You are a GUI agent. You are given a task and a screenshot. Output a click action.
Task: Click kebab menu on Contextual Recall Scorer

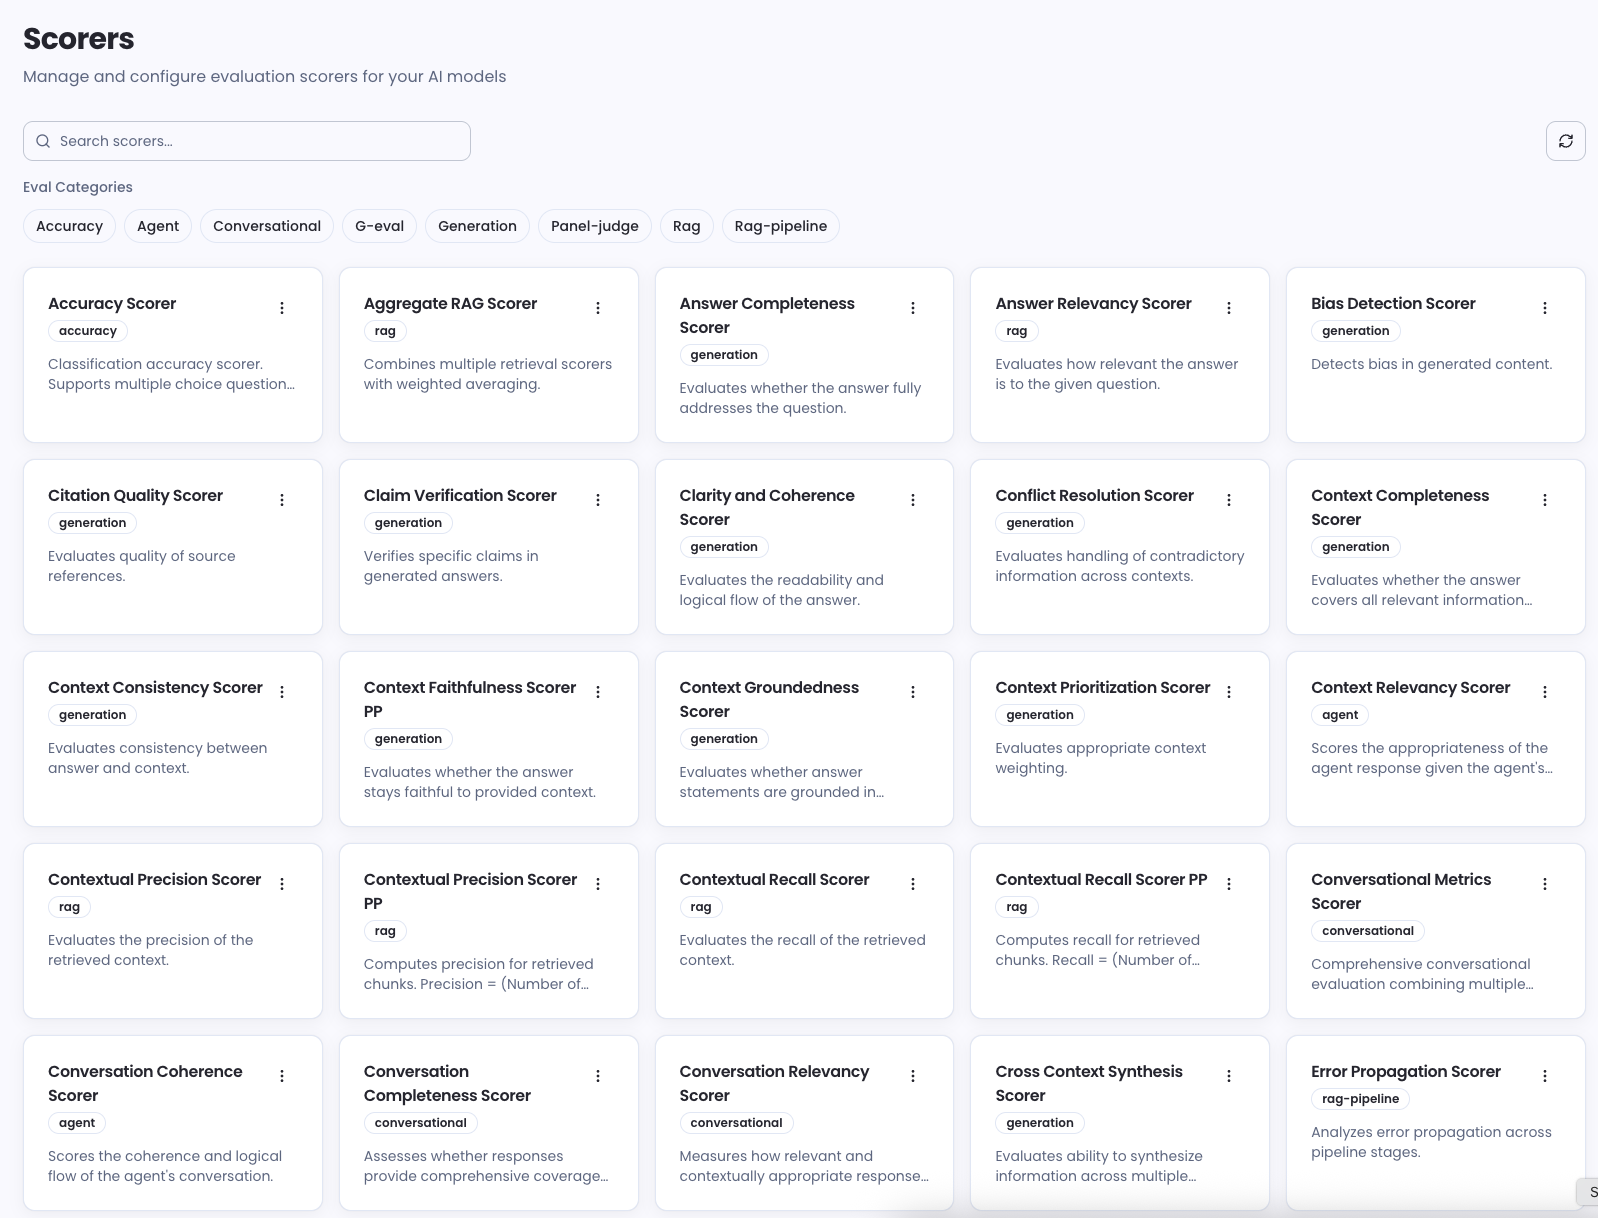coord(913,884)
